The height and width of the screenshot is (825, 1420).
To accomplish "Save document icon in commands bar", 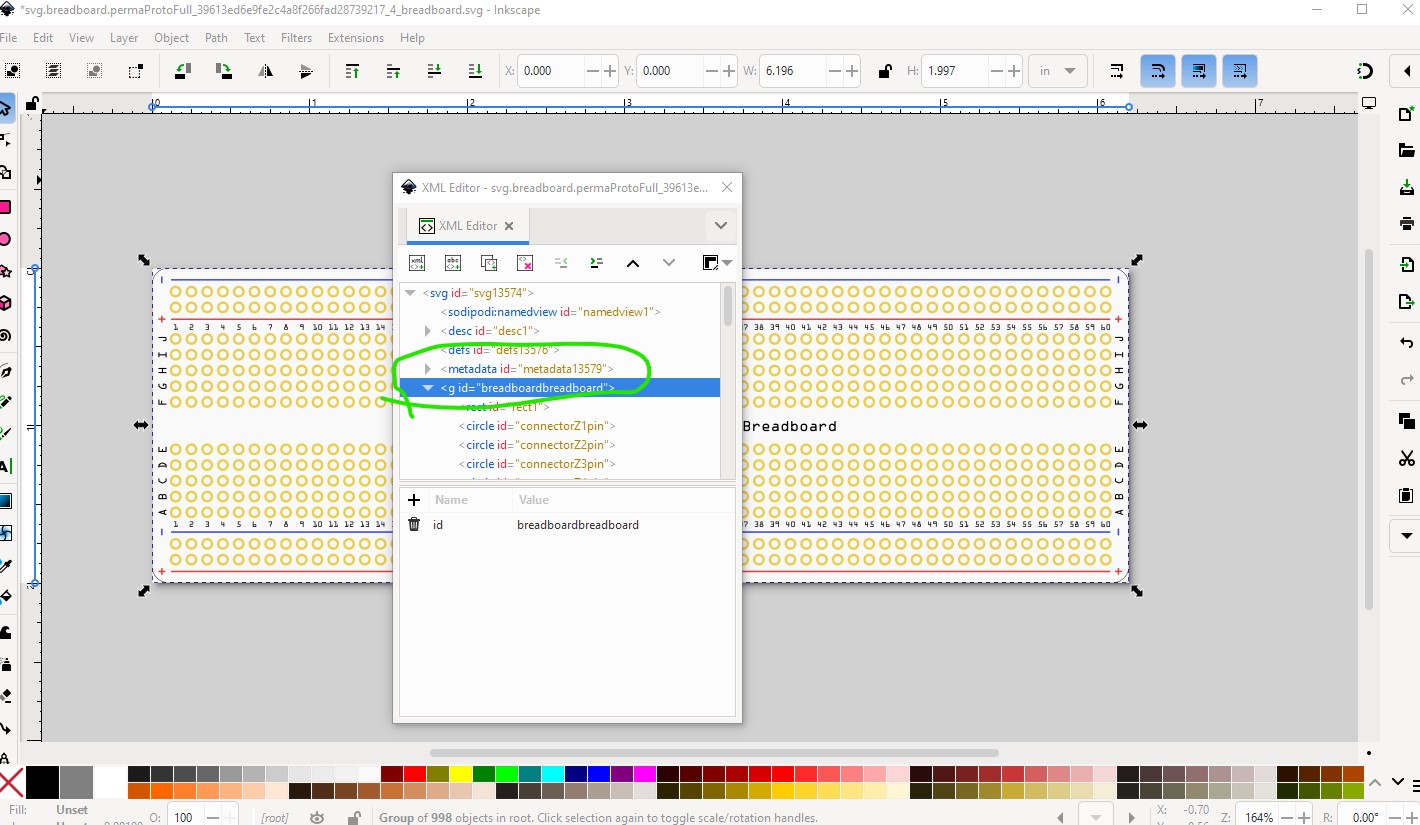I will 1406,188.
